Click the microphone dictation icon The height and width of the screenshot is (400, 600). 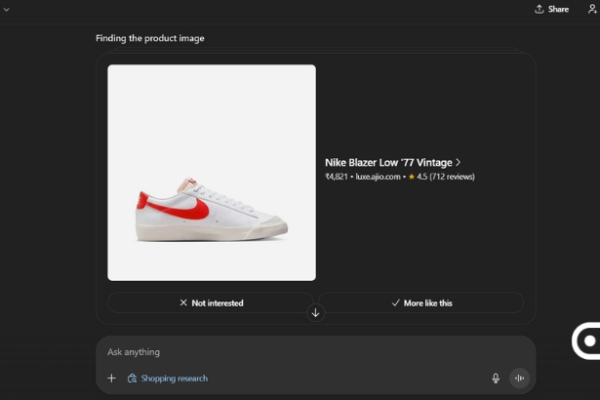(495, 378)
